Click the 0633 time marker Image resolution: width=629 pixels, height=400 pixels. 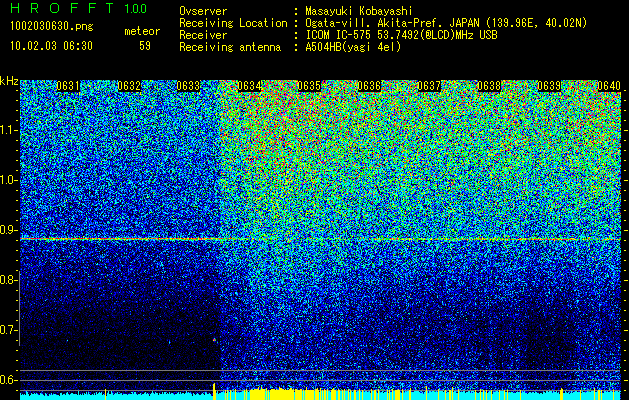click(188, 86)
